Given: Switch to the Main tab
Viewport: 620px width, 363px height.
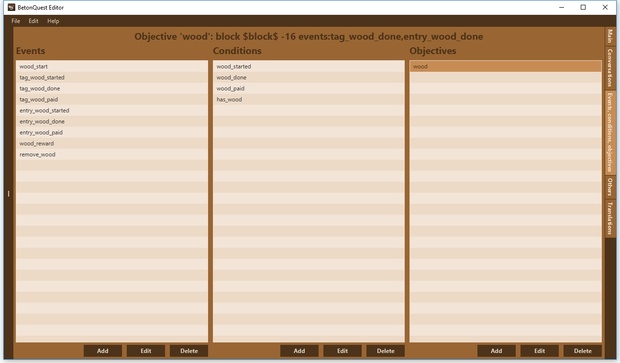Looking at the screenshot, I should (610, 36).
